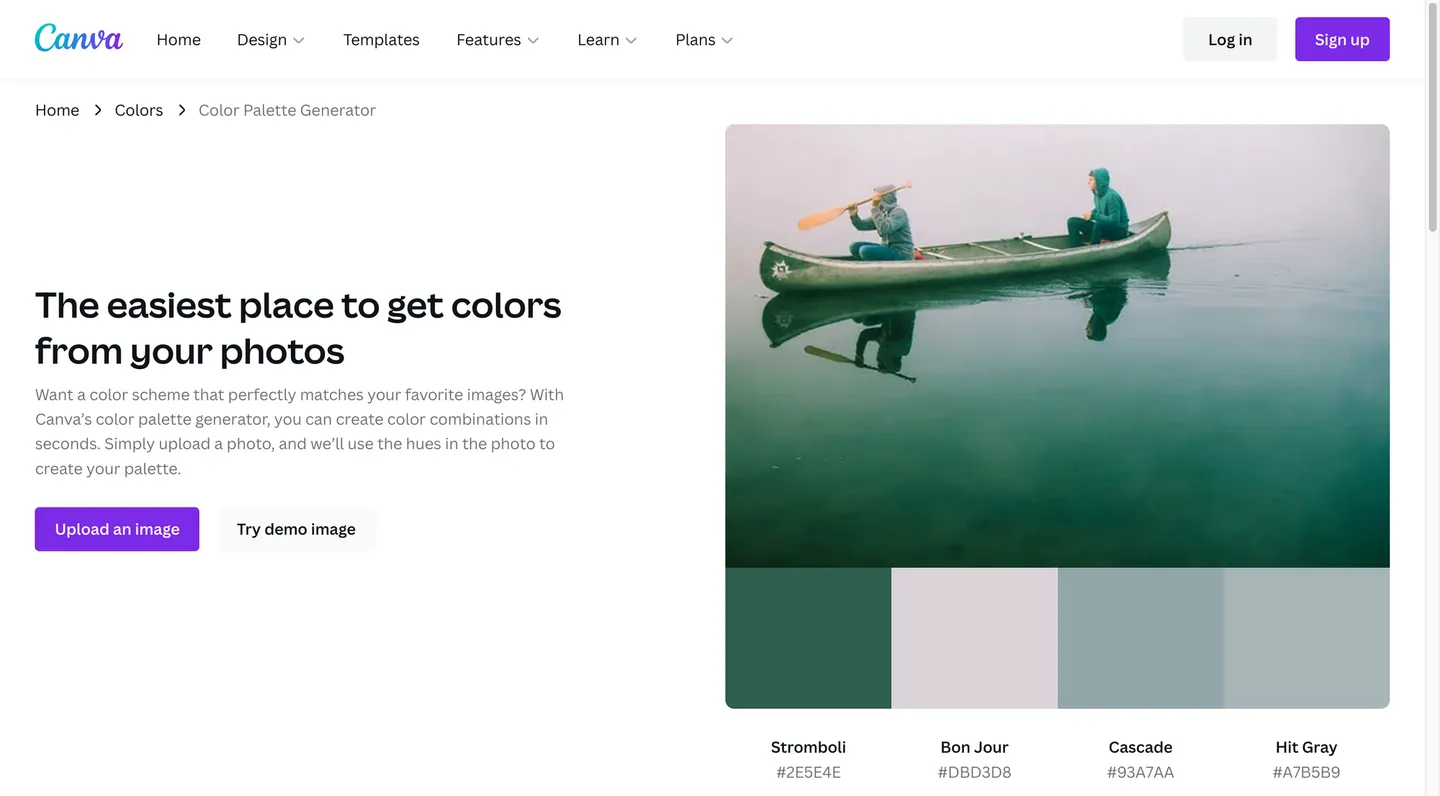Choose the Cascade gray-teal swatch
Image resolution: width=1440 pixels, height=796 pixels.
(x=1140, y=638)
